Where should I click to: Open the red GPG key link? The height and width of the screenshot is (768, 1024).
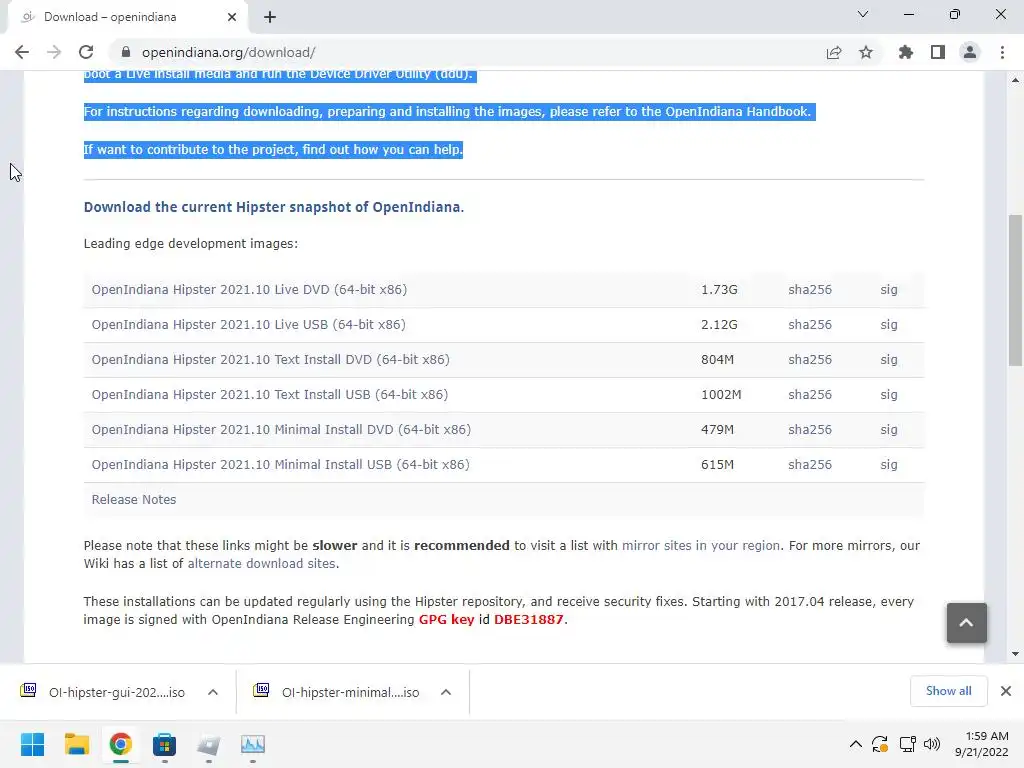446,619
